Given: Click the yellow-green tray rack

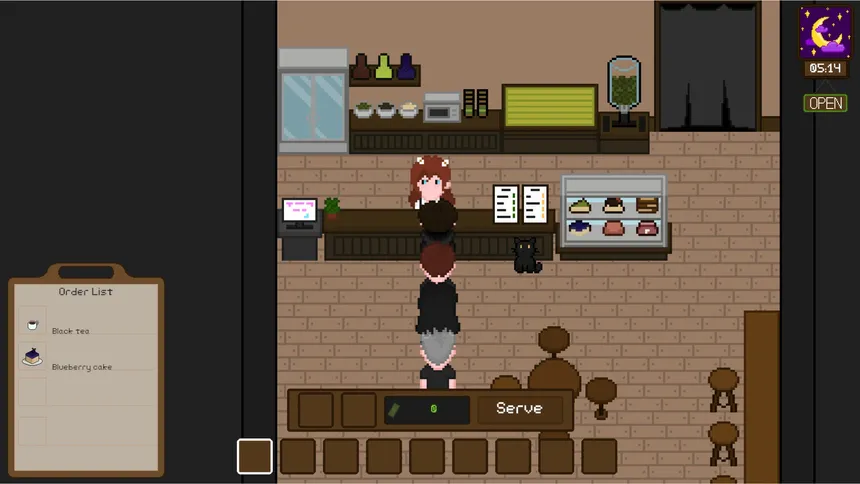Looking at the screenshot, I should tap(550, 106).
